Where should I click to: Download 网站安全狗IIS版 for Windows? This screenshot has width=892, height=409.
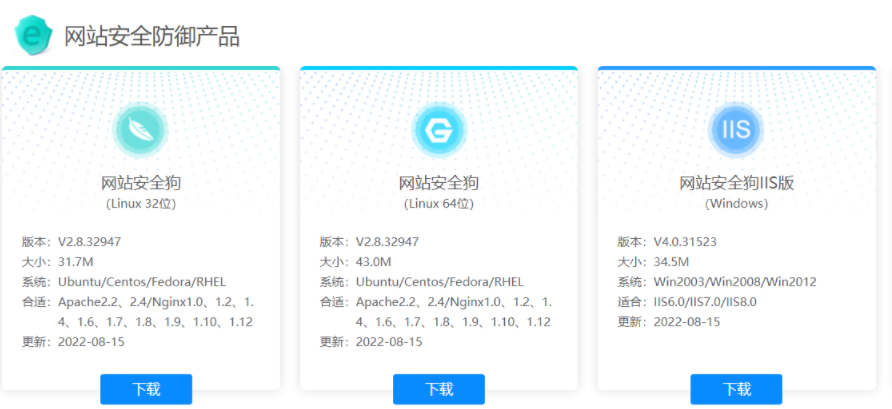[736, 389]
